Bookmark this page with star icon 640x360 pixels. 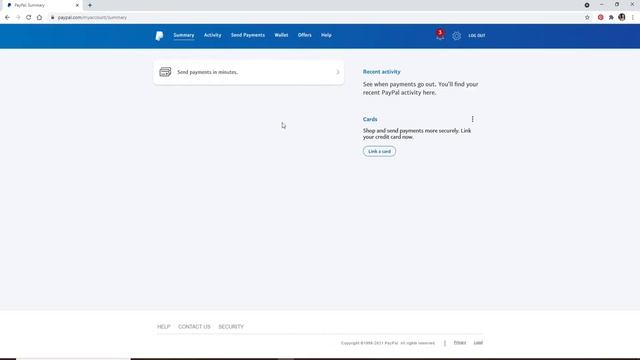point(587,17)
